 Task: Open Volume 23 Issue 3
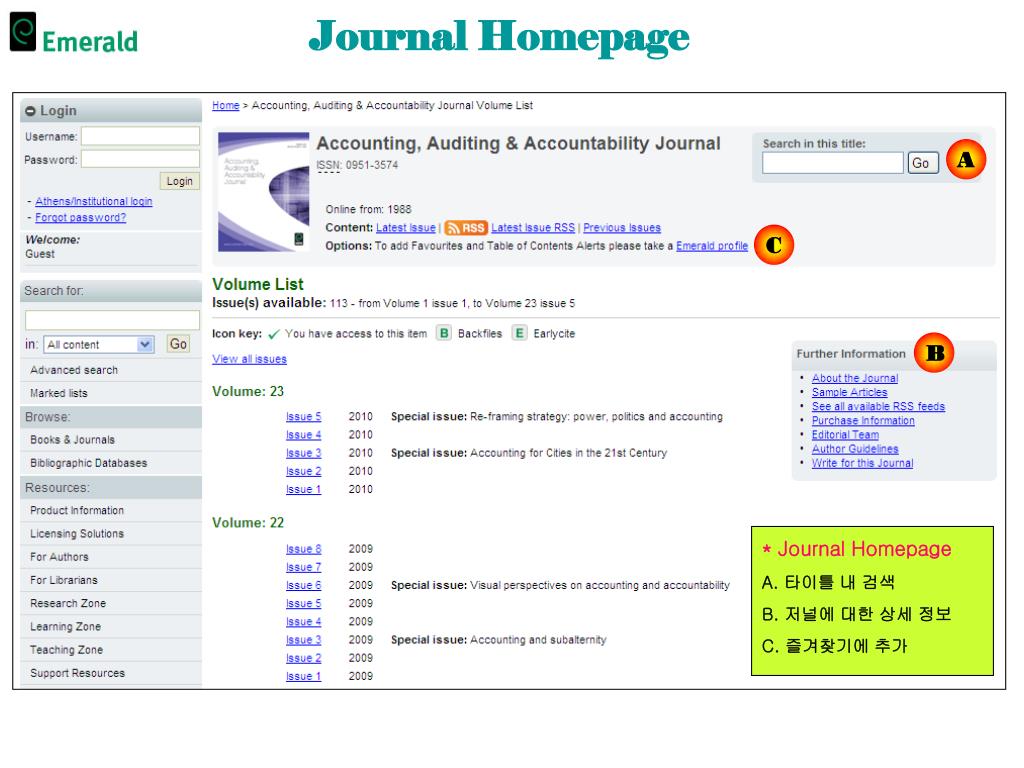coord(304,453)
